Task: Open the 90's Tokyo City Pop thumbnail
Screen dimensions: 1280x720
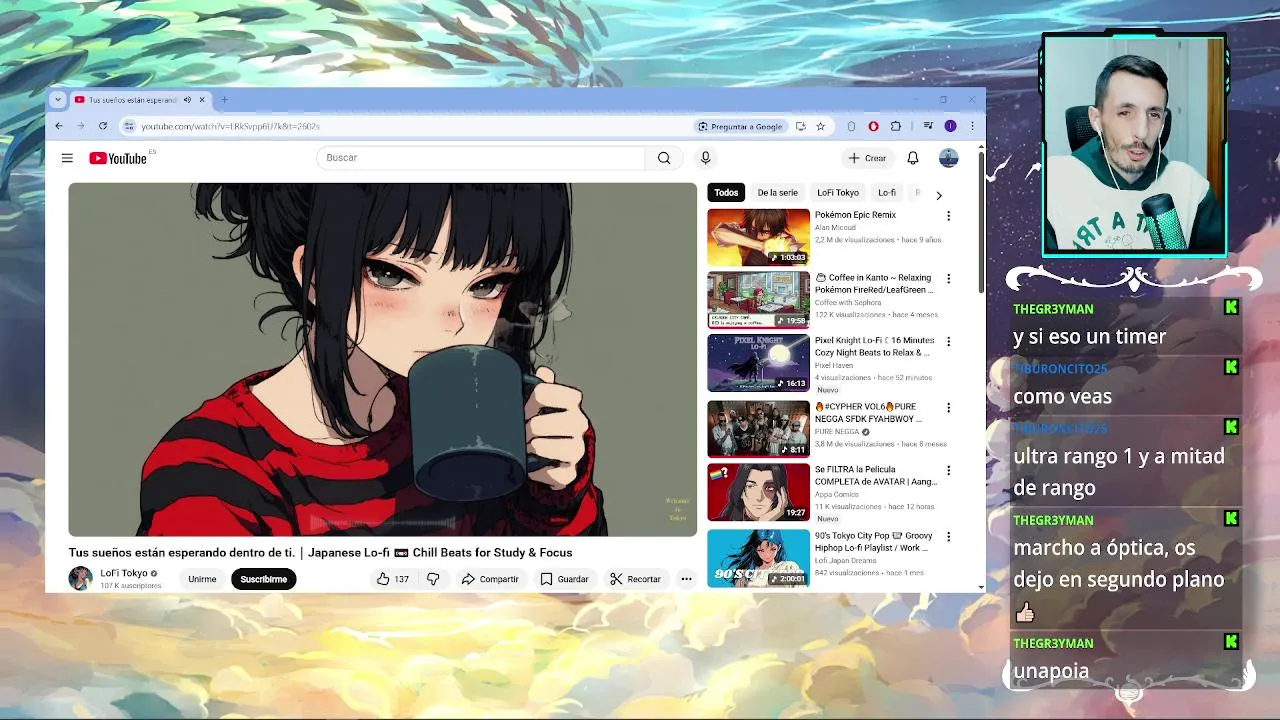Action: [758, 558]
